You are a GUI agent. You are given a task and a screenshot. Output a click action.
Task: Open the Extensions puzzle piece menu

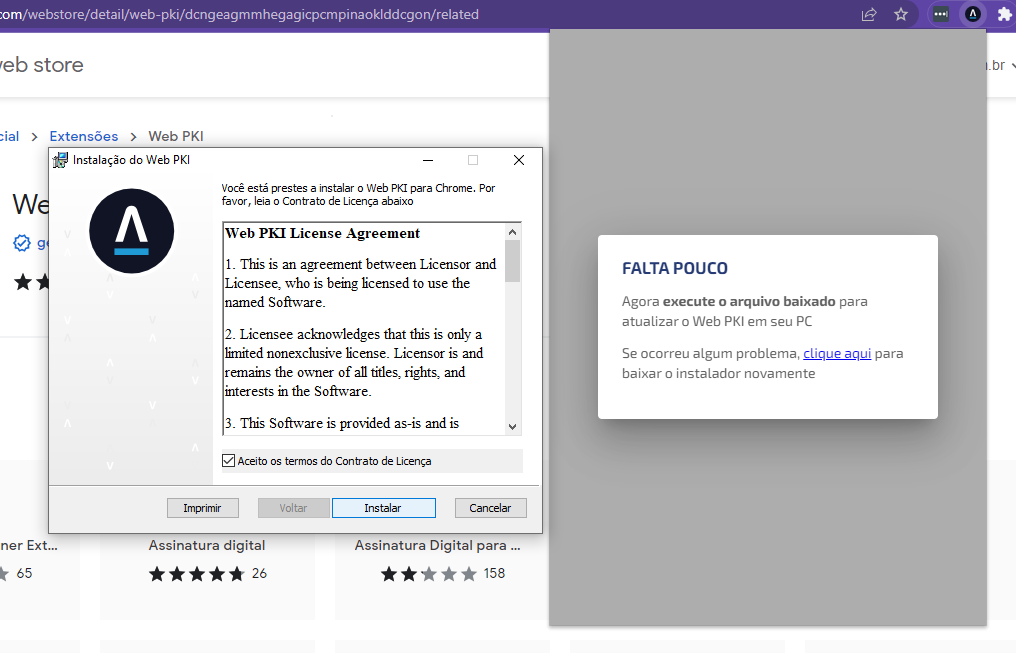pos(1004,14)
